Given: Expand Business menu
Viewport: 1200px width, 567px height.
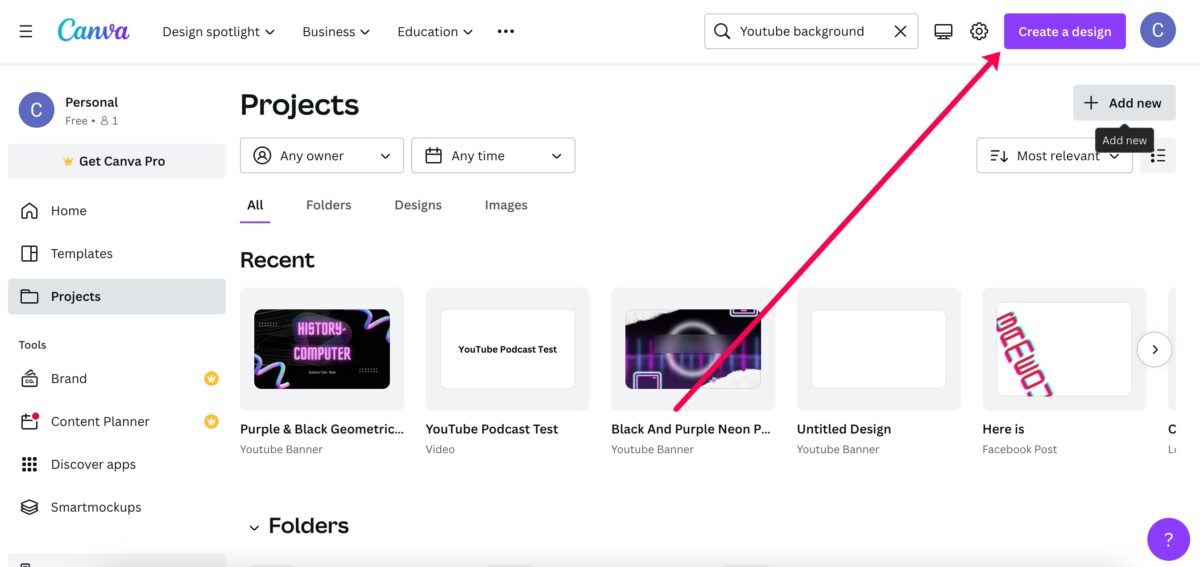Looking at the screenshot, I should tap(336, 32).
